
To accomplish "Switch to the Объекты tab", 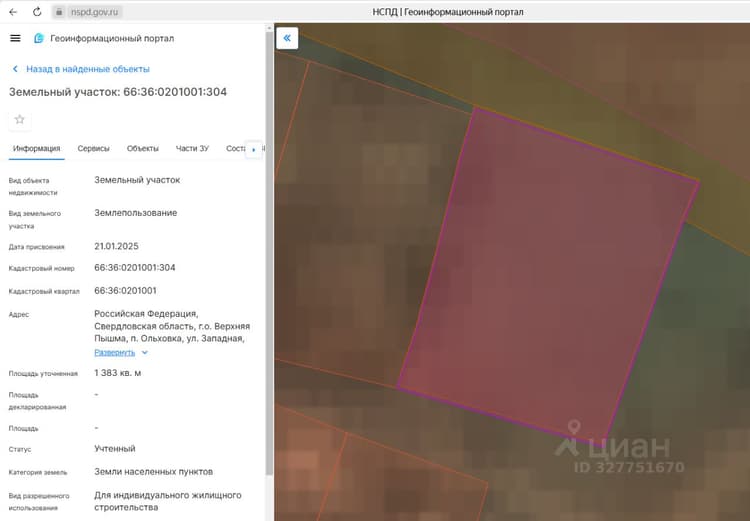I will [143, 148].
